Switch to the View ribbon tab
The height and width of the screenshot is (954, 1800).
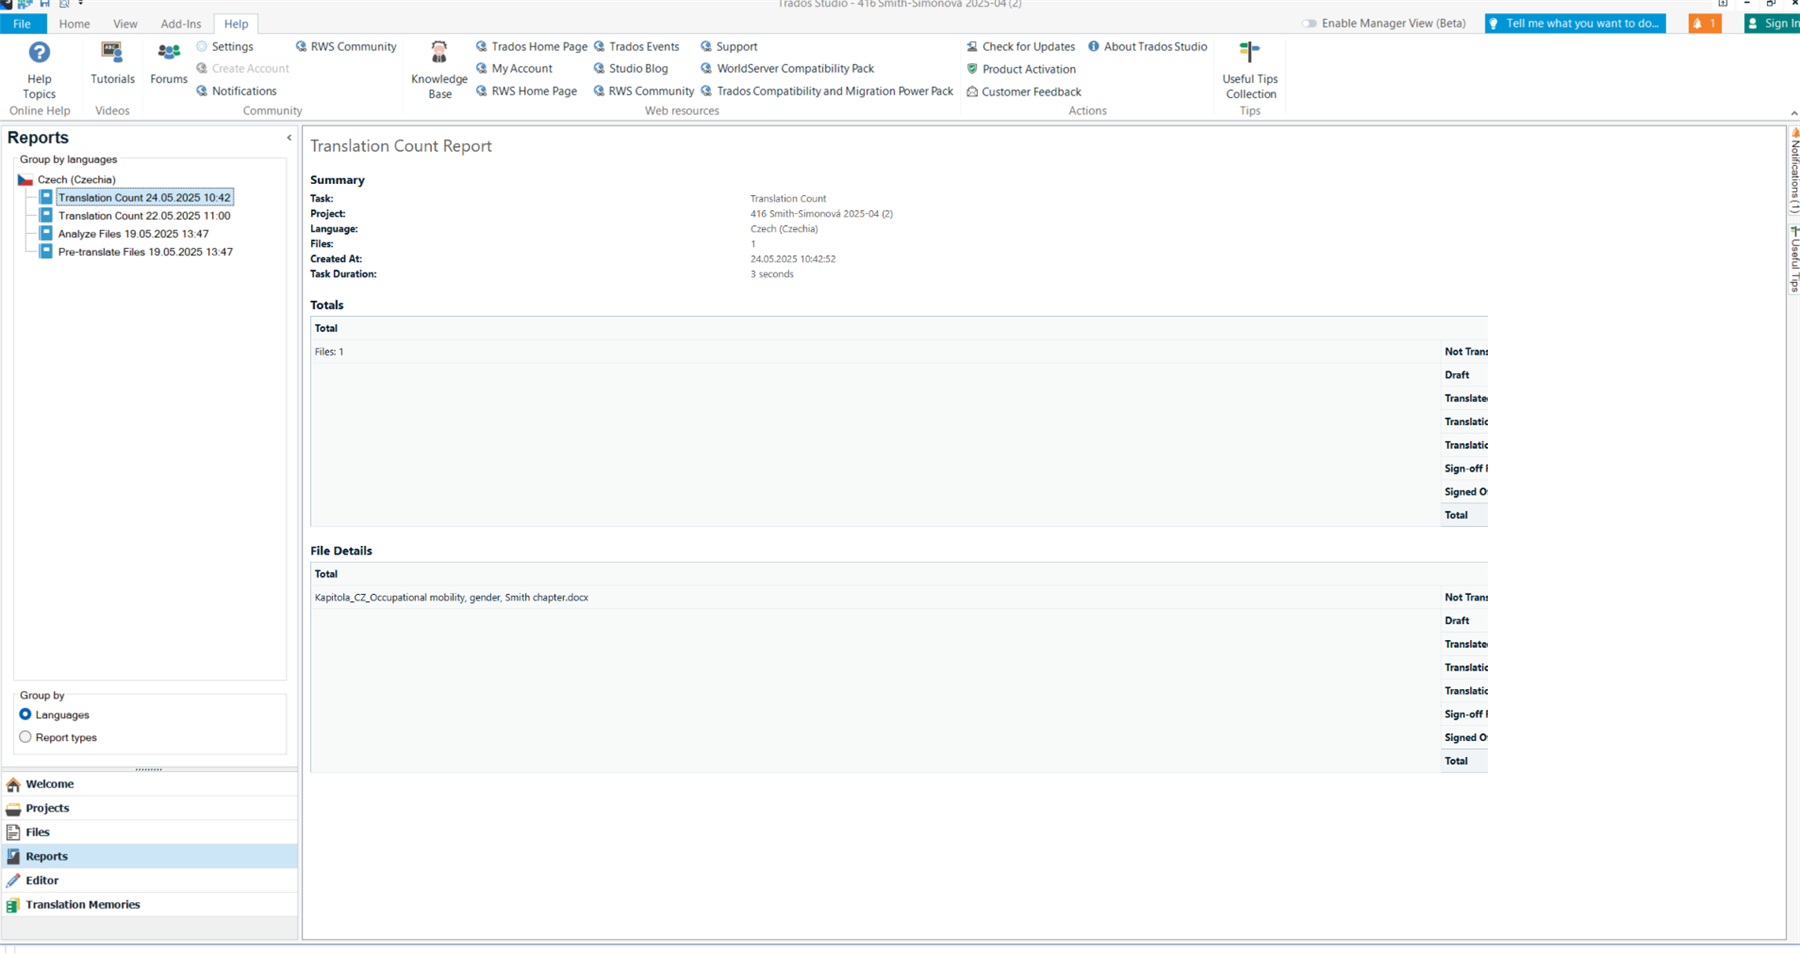[125, 23]
